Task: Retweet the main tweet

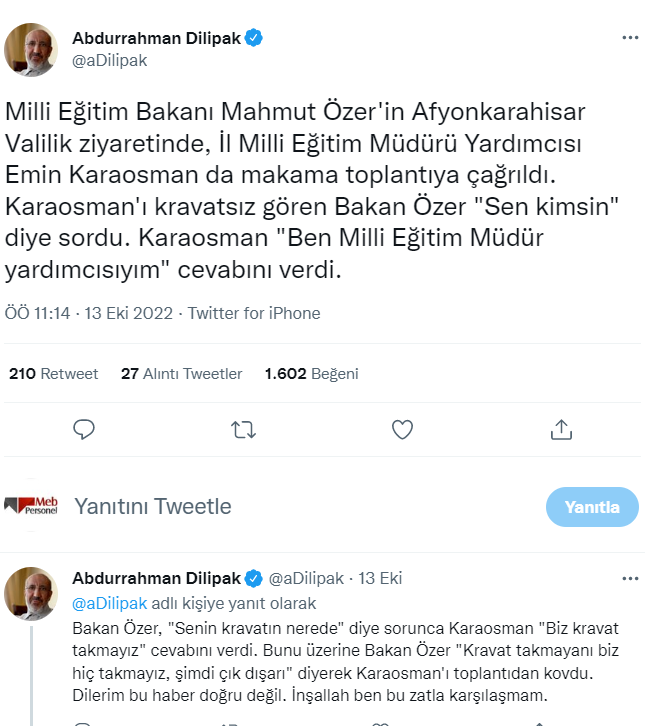Action: tap(243, 429)
